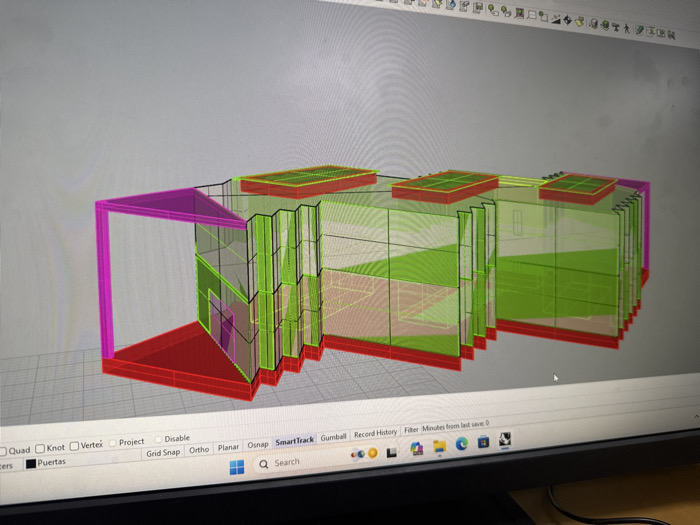The width and height of the screenshot is (700, 525).
Task: Click the floppy disk Save icon
Action: (x=478, y=8)
